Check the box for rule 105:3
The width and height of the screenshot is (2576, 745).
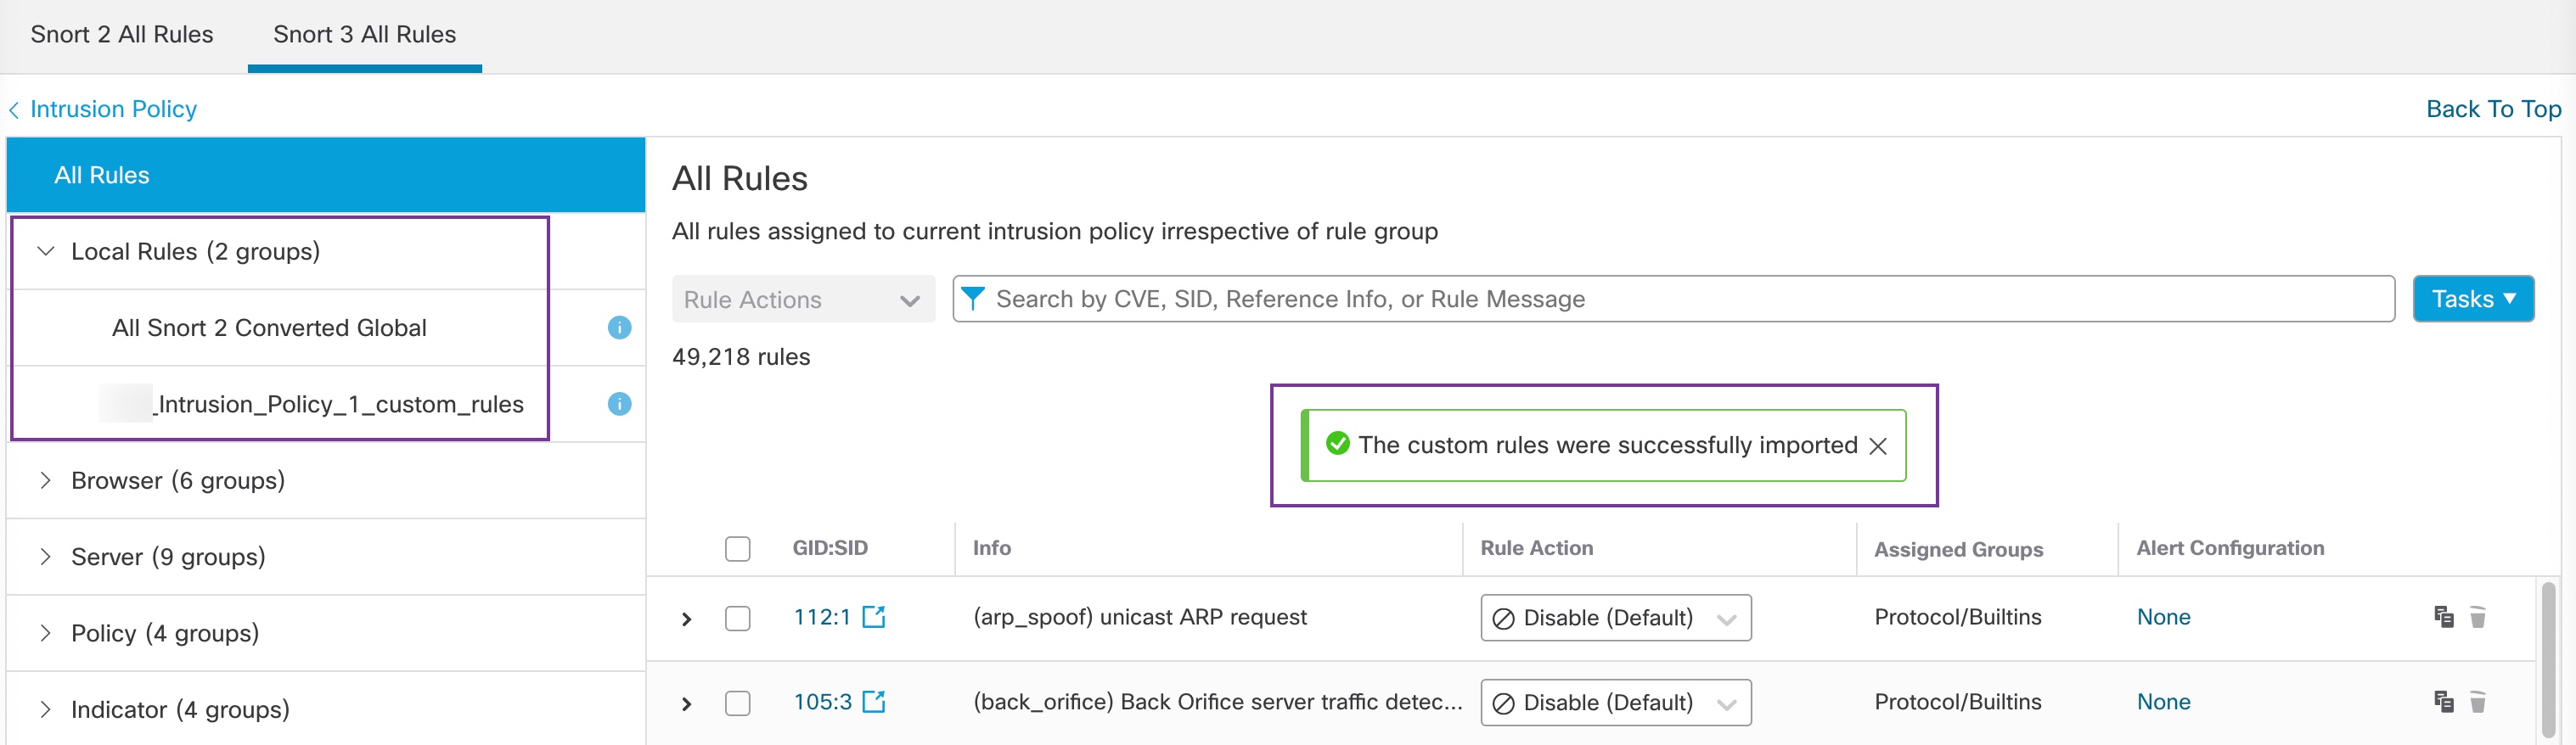click(737, 703)
